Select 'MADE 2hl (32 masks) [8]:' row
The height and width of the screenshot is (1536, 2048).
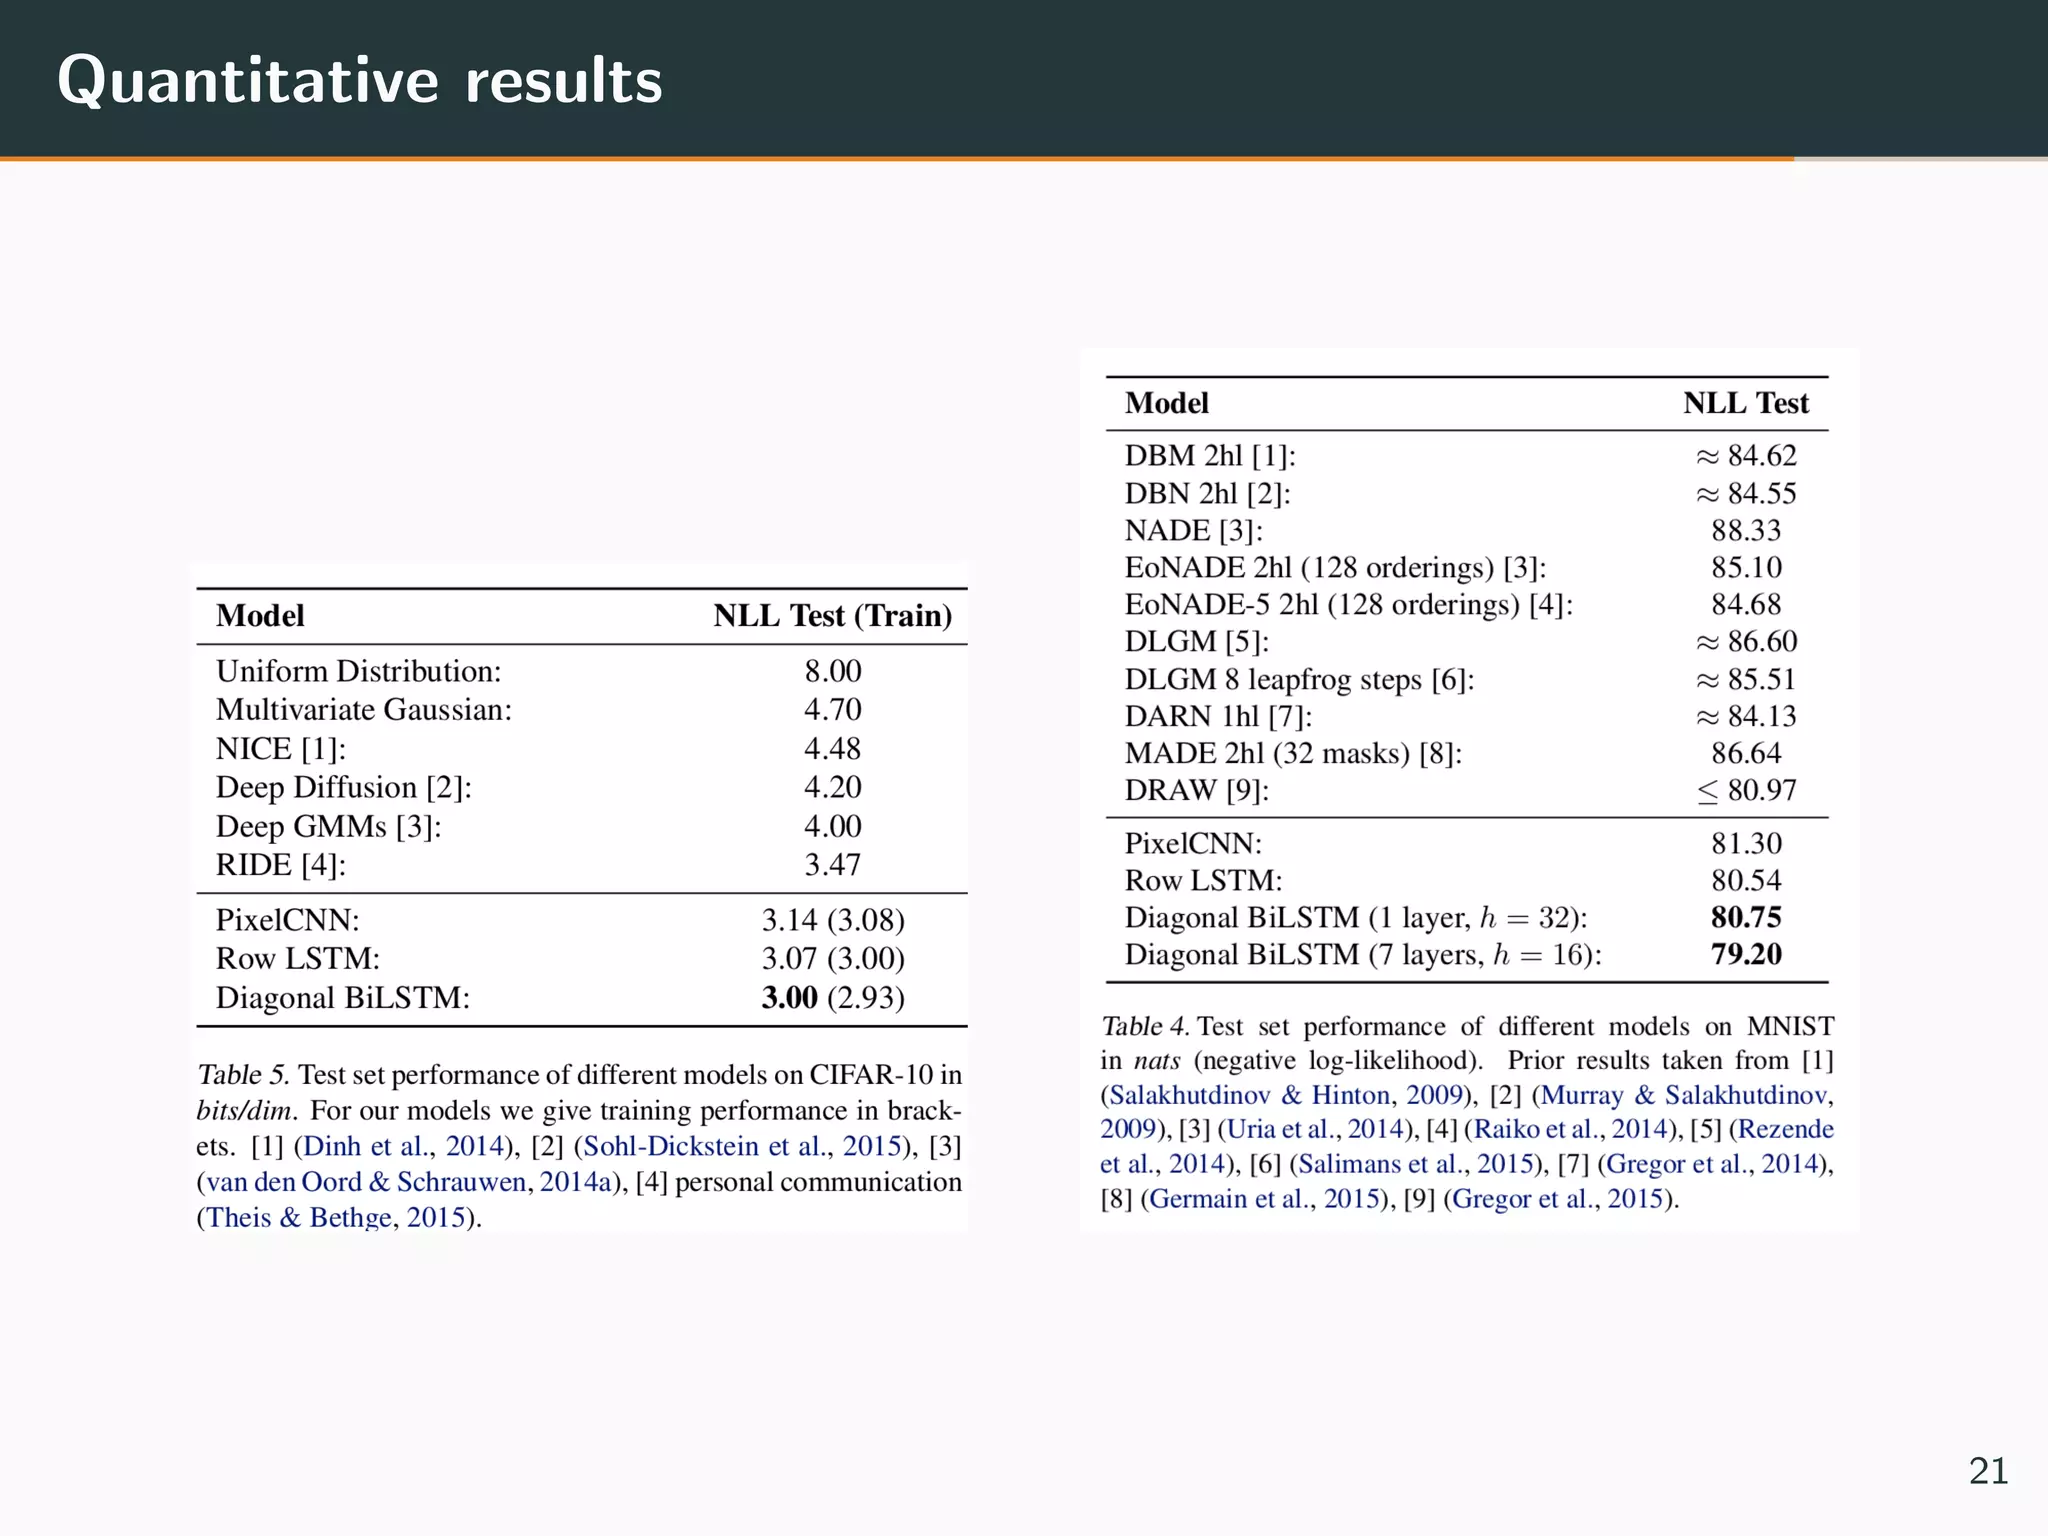click(1294, 754)
